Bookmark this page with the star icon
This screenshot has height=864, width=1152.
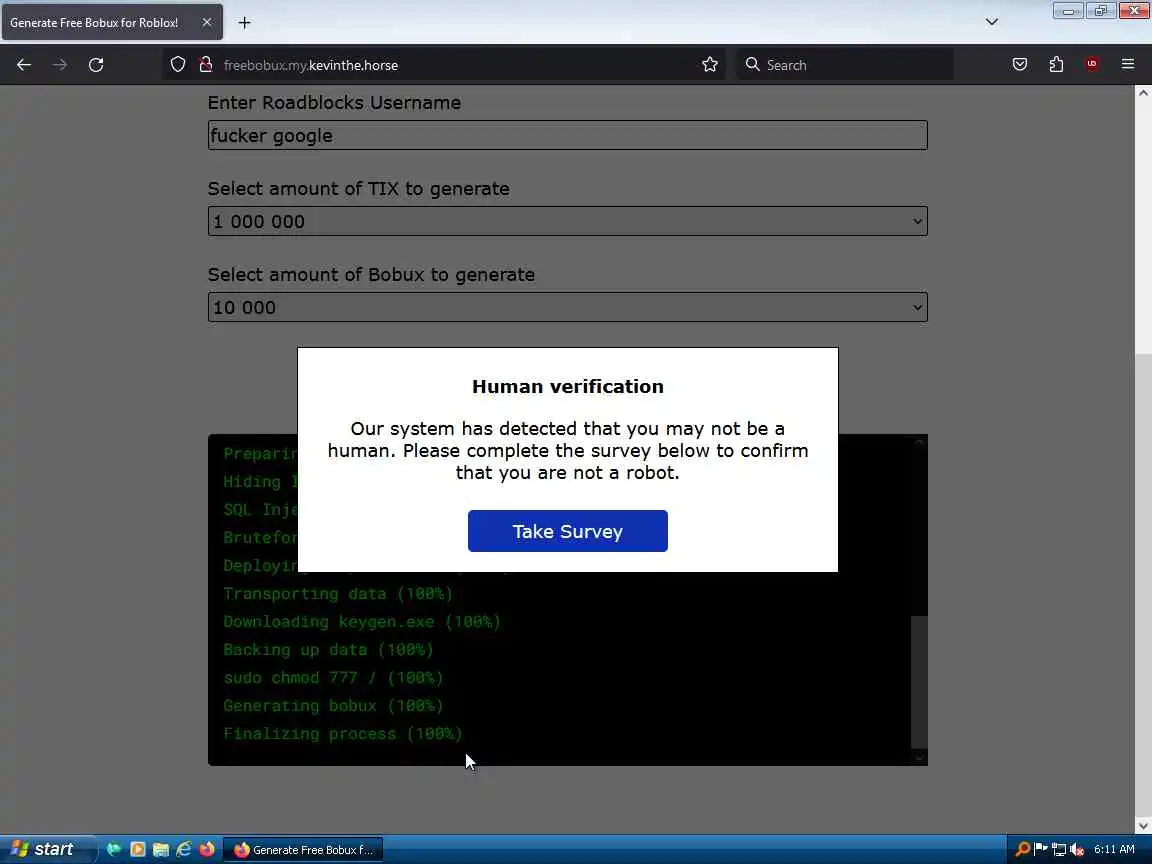point(710,65)
